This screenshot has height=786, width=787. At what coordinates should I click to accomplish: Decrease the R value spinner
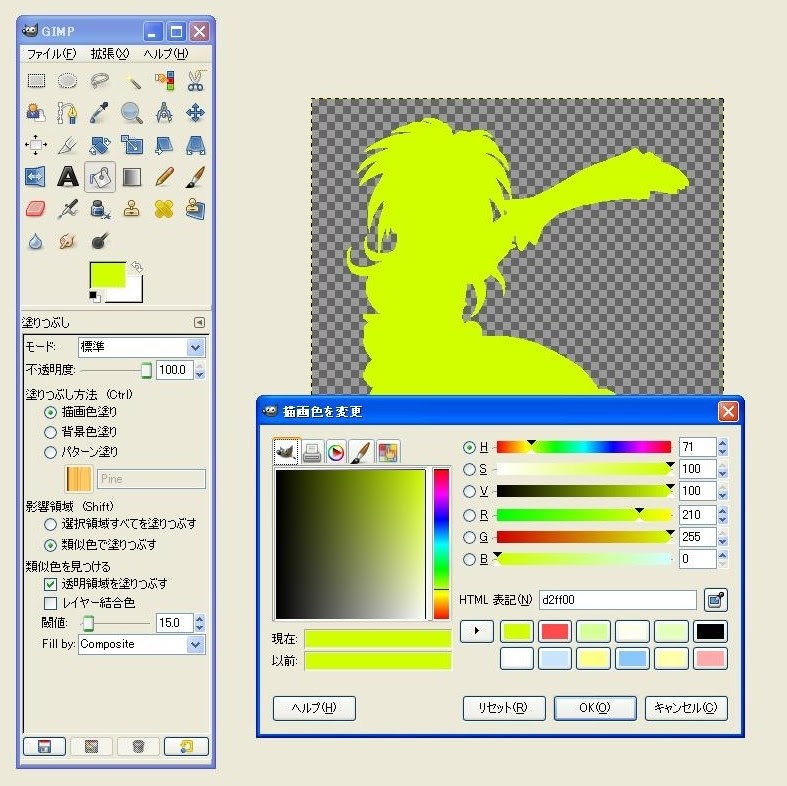coord(723,519)
